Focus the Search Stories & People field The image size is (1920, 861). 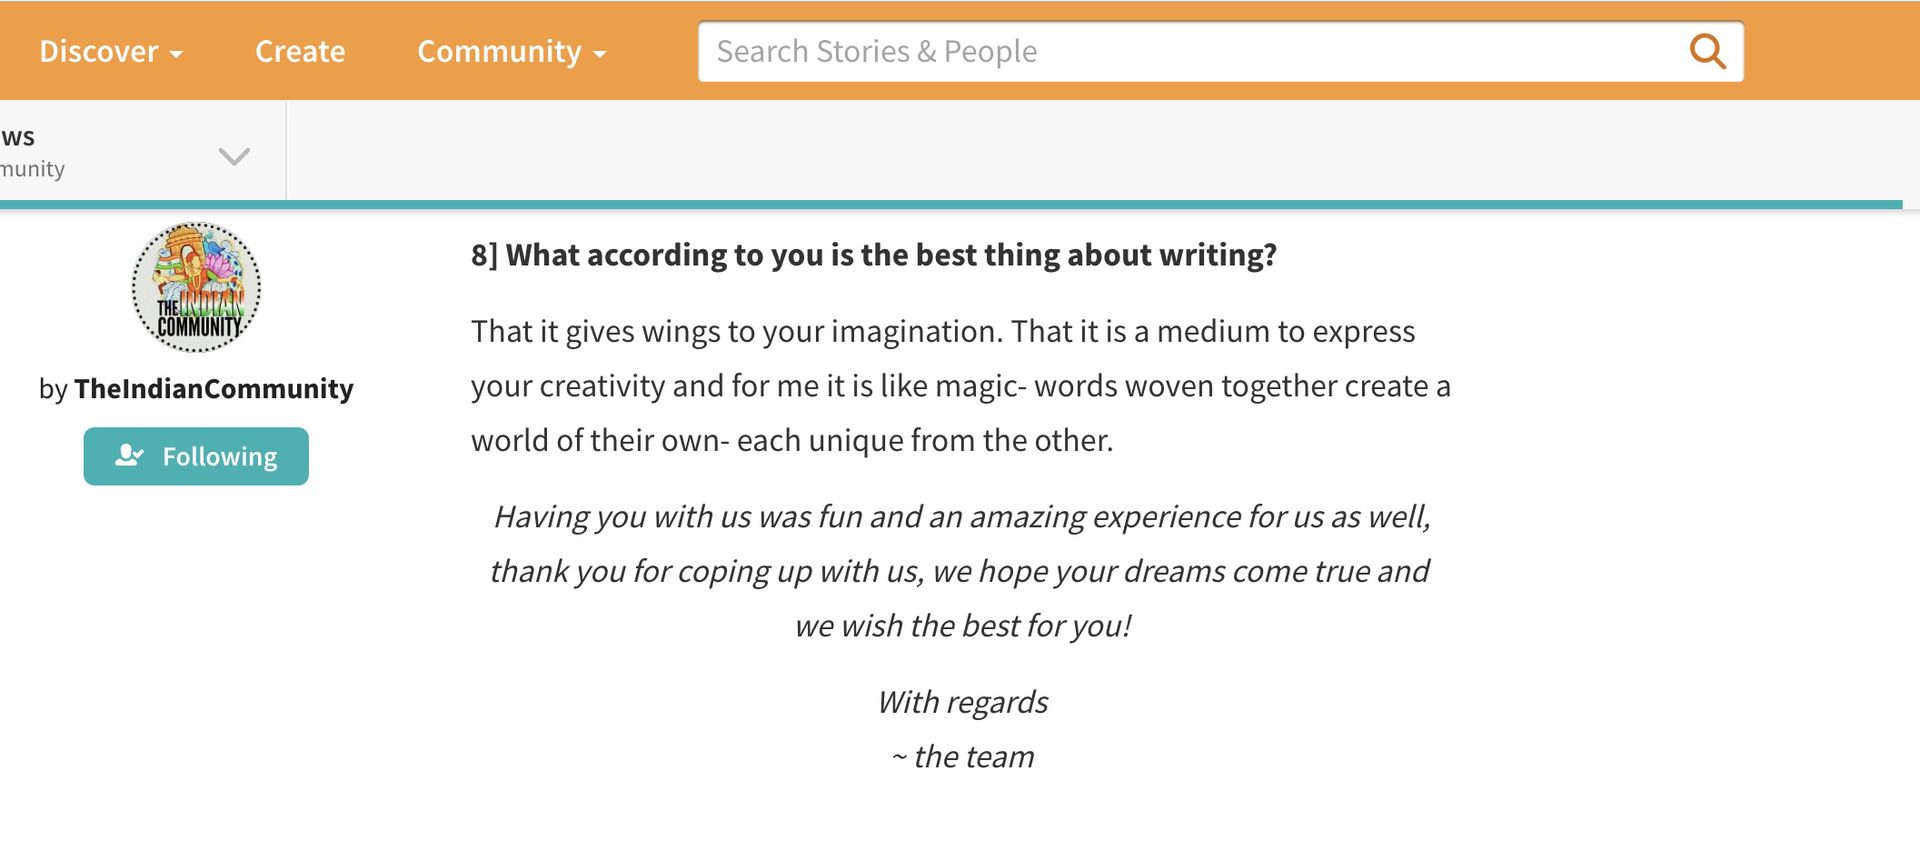click(1190, 51)
